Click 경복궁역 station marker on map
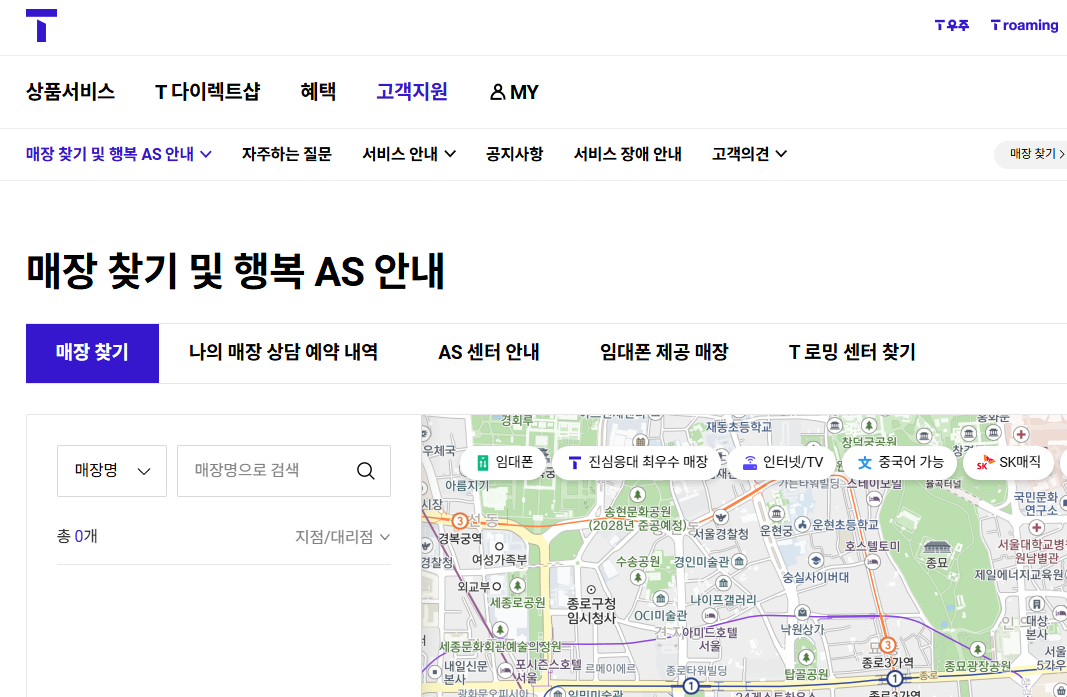1067x697 pixels. pyautogui.click(x=460, y=521)
